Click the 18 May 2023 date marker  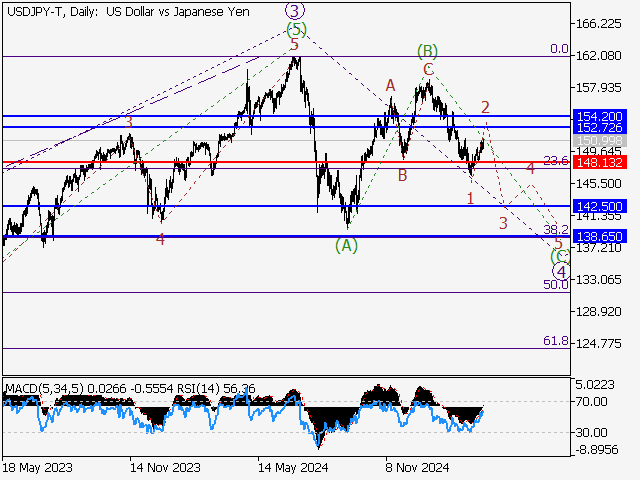36,466
